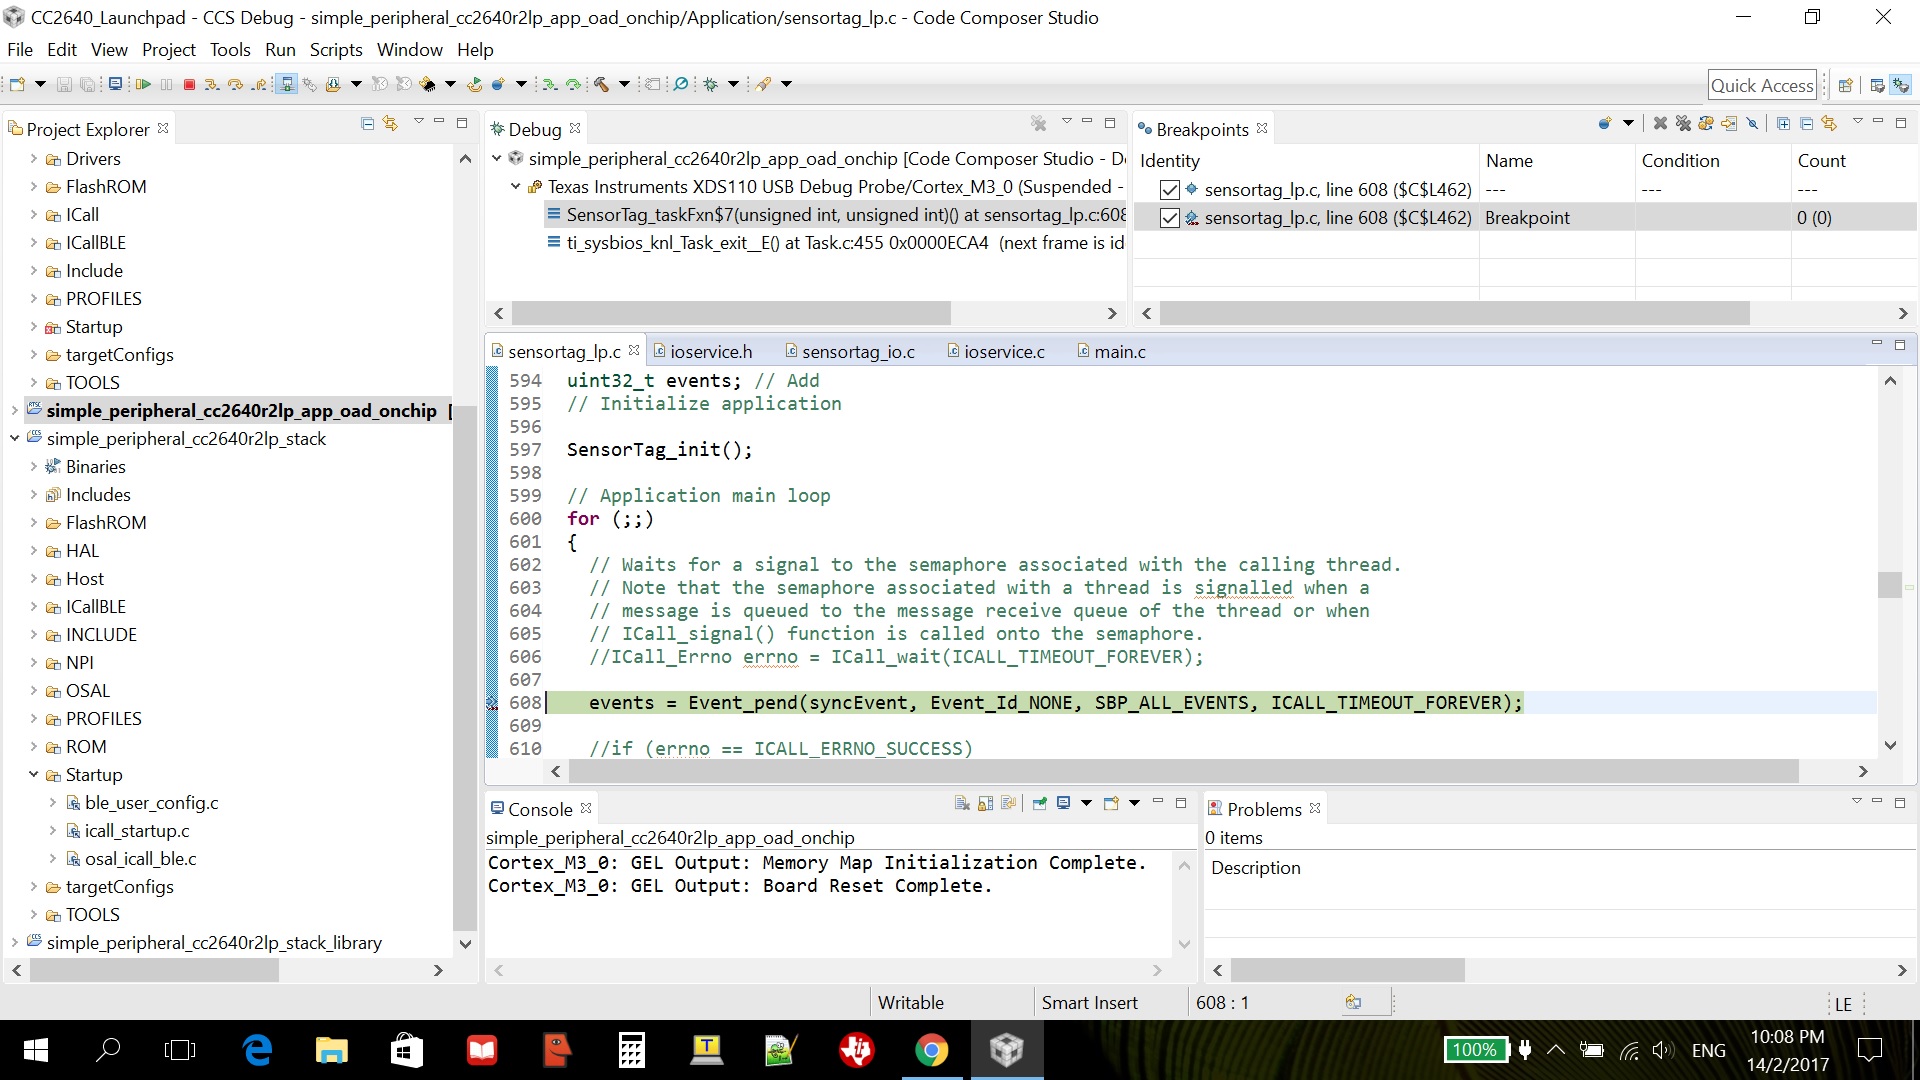Open the Scripts menu

tap(335, 50)
